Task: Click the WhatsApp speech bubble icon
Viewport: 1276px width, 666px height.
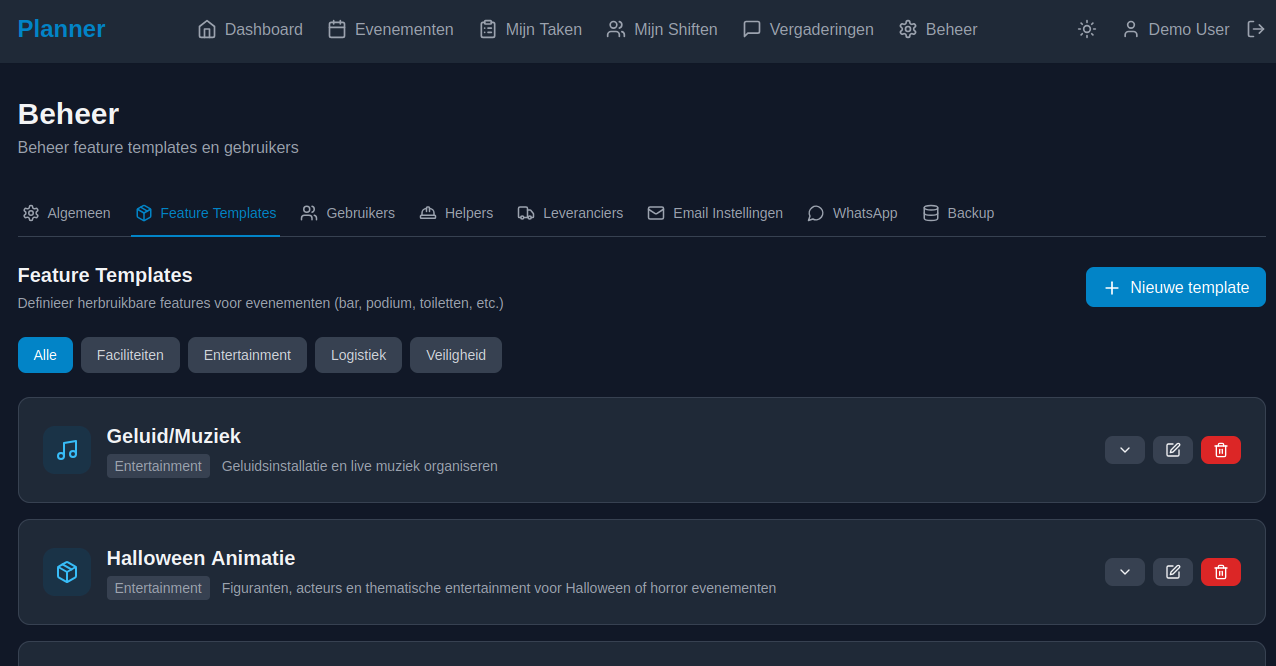Action: (x=816, y=213)
